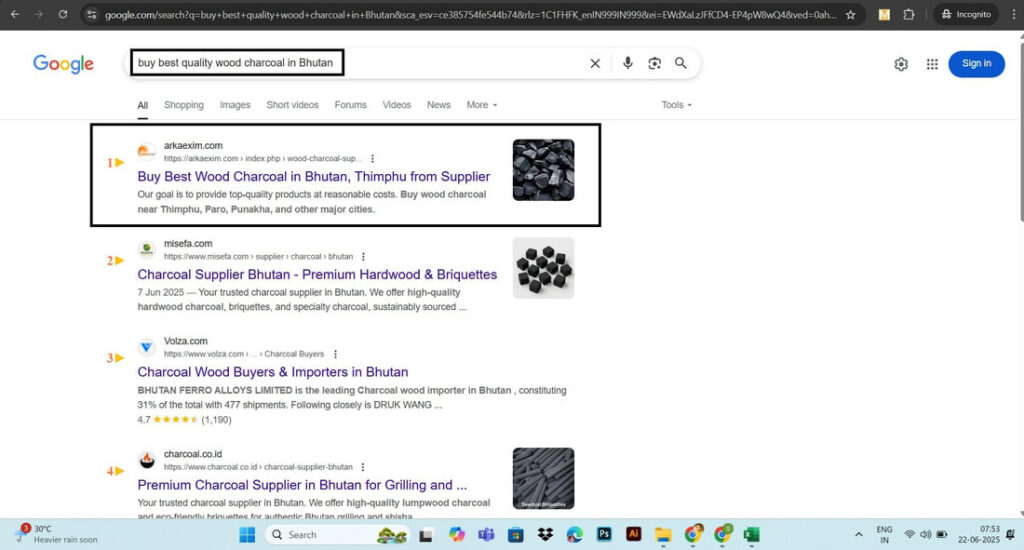Open options menu for arkaexim.com result
The height and width of the screenshot is (550, 1024).
click(x=373, y=158)
